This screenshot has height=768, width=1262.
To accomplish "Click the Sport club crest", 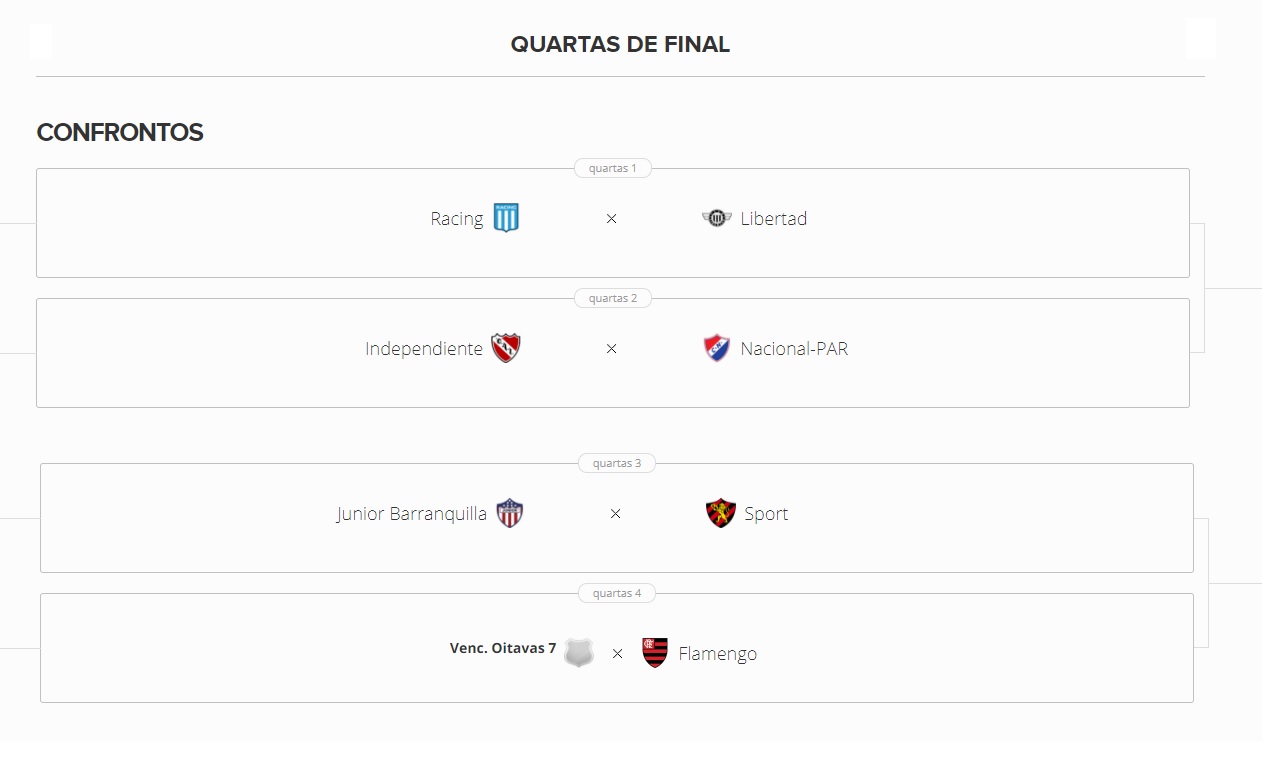I will tap(721, 513).
